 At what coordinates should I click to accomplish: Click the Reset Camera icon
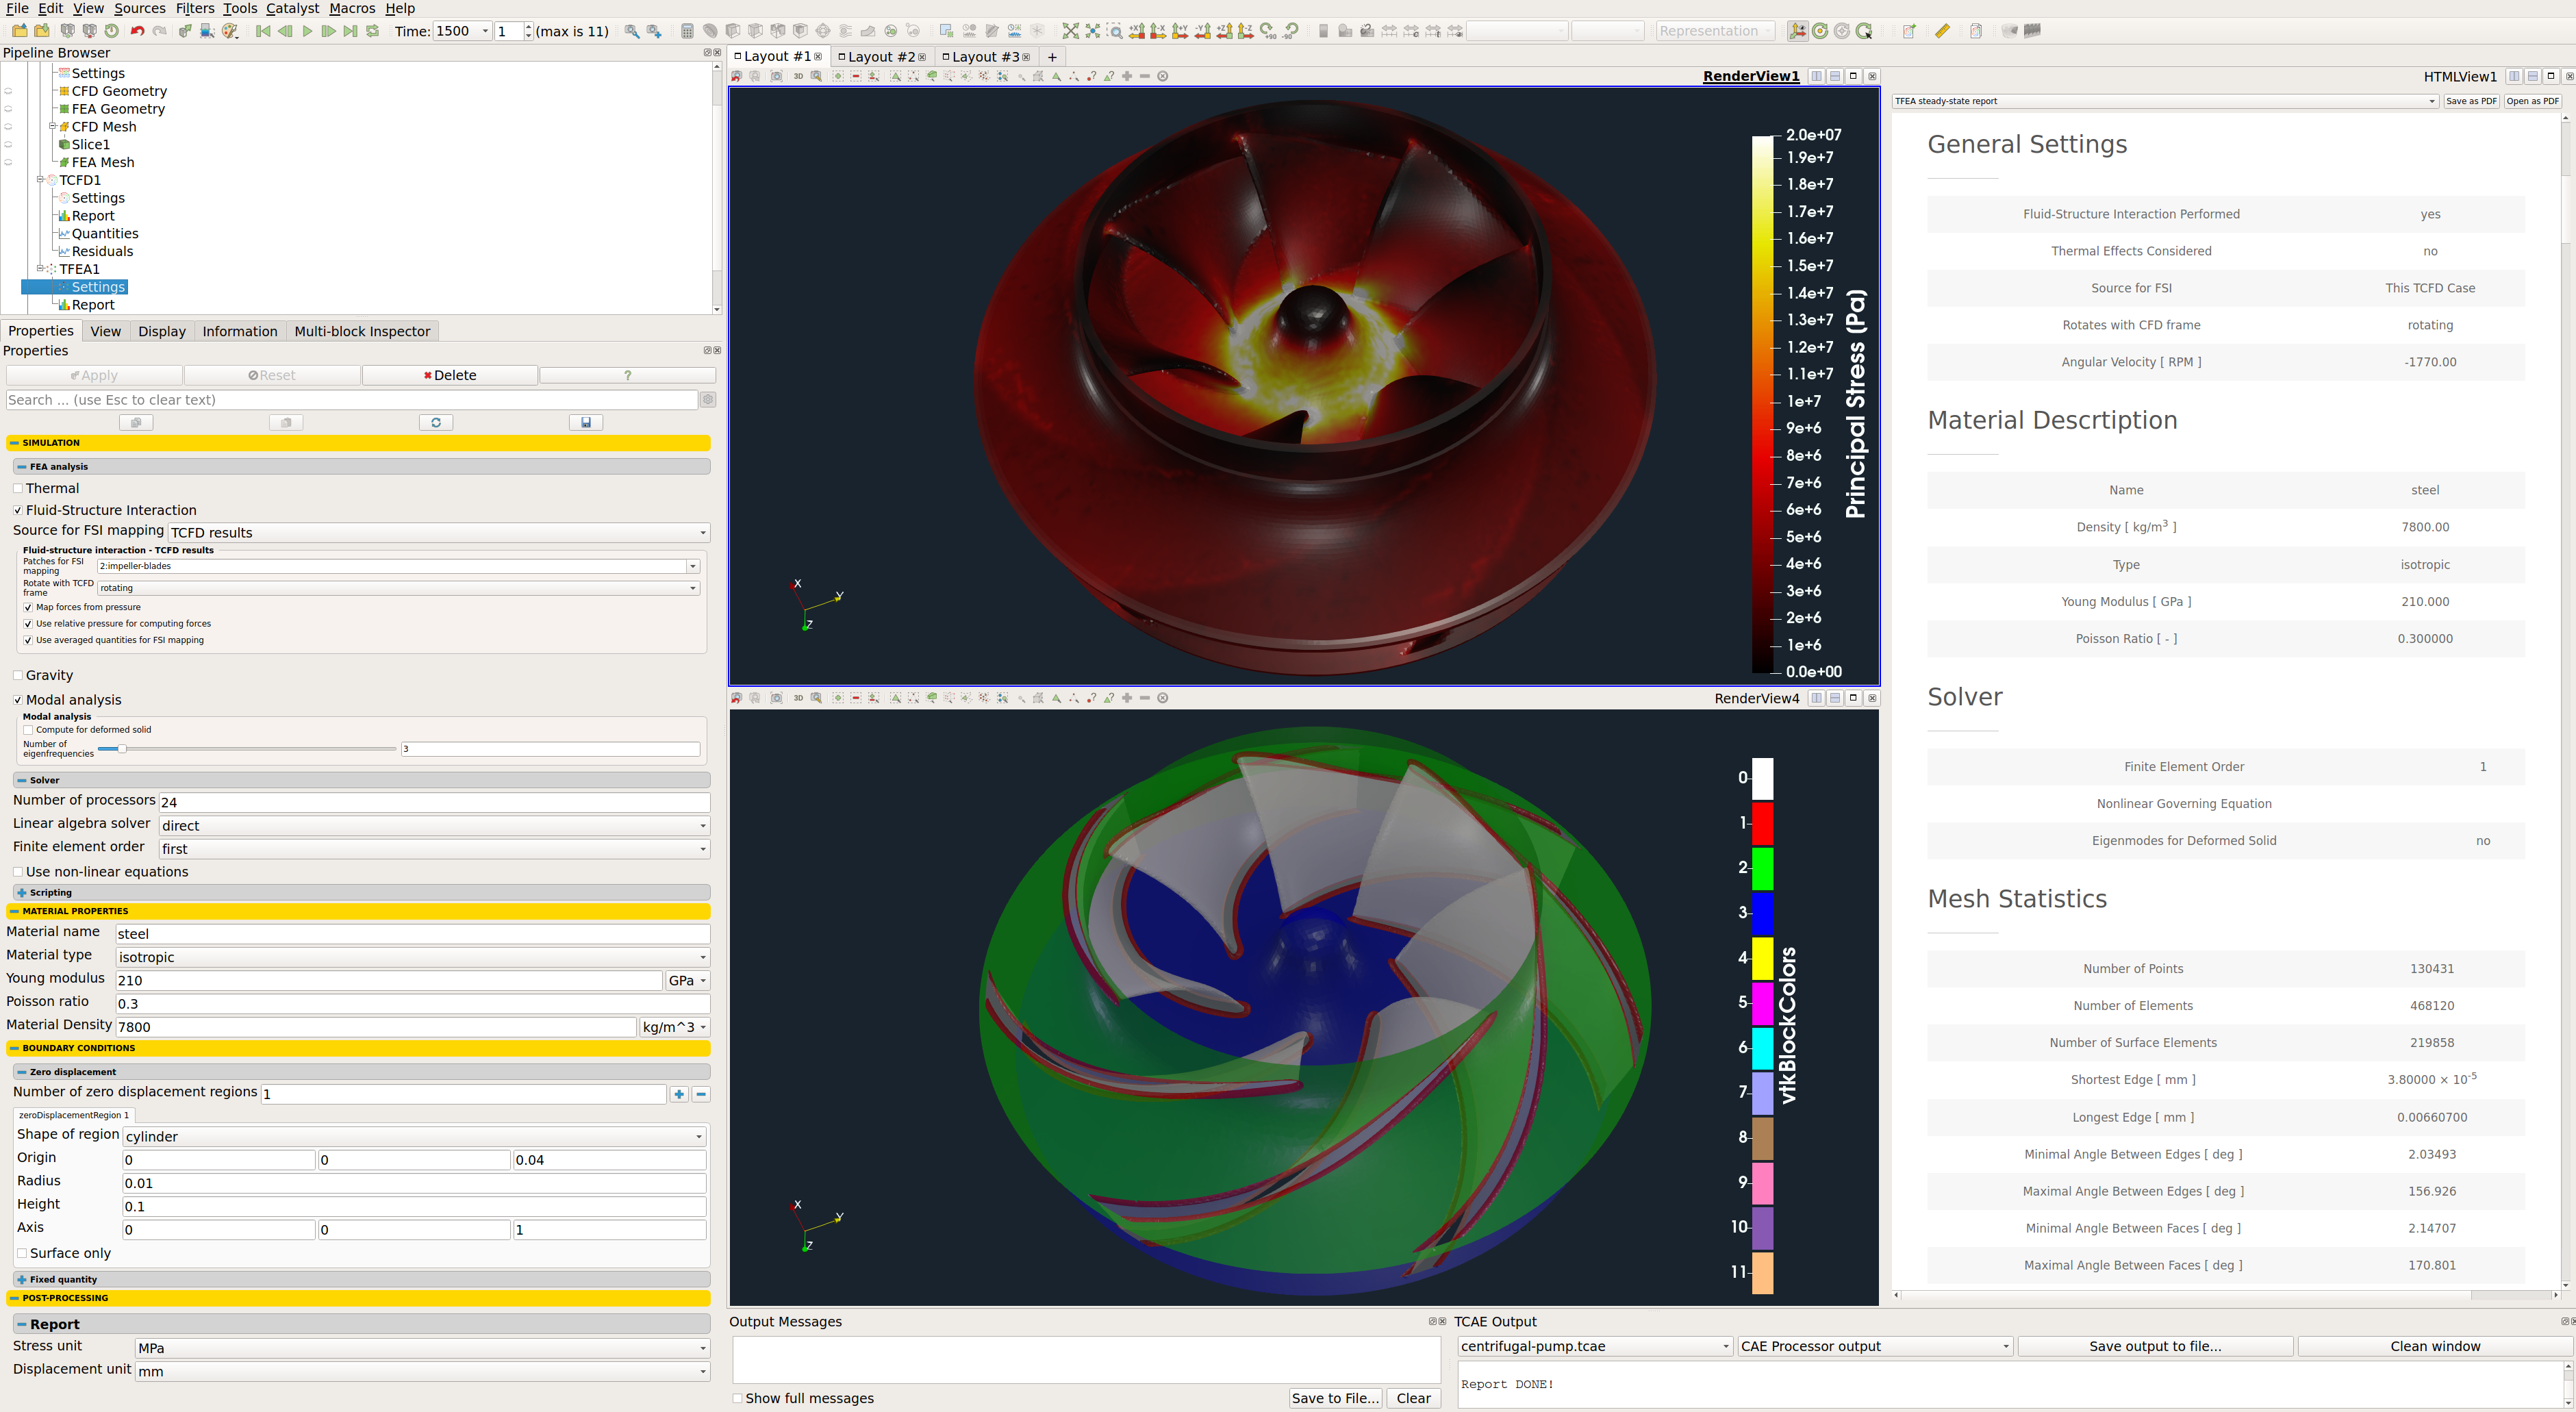pos(1070,31)
